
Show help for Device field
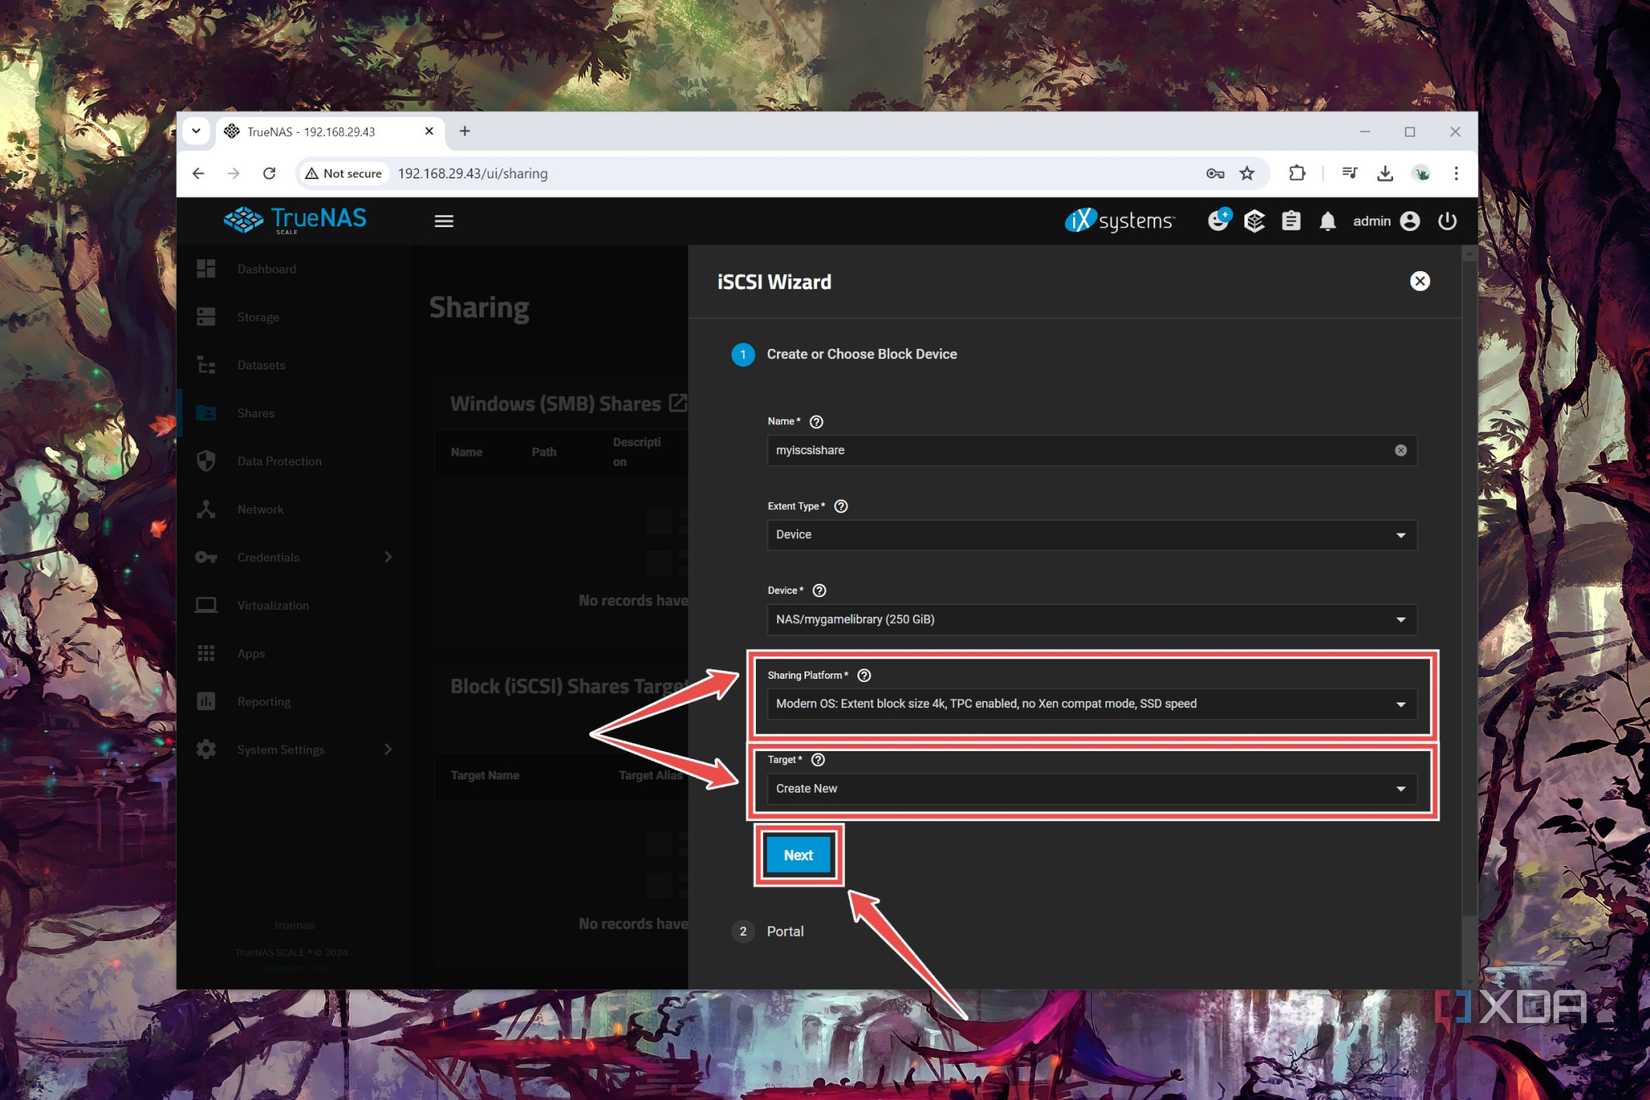(x=819, y=591)
